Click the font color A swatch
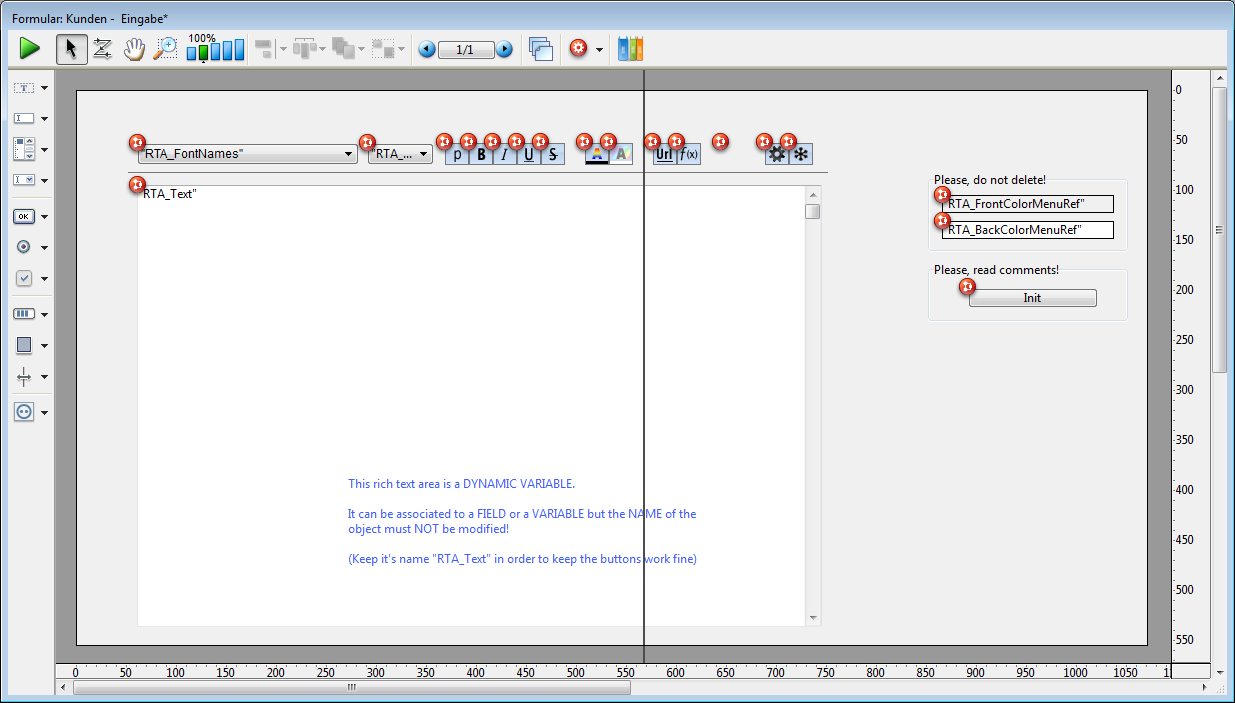 pyautogui.click(x=597, y=155)
